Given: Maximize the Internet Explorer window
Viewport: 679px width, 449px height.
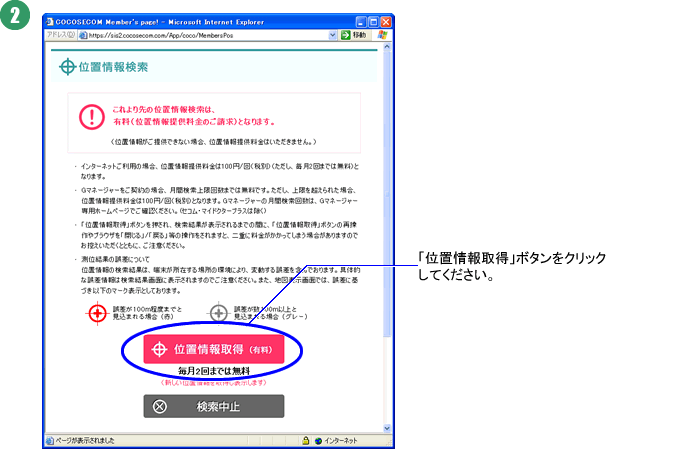Looking at the screenshot, I should [373, 22].
